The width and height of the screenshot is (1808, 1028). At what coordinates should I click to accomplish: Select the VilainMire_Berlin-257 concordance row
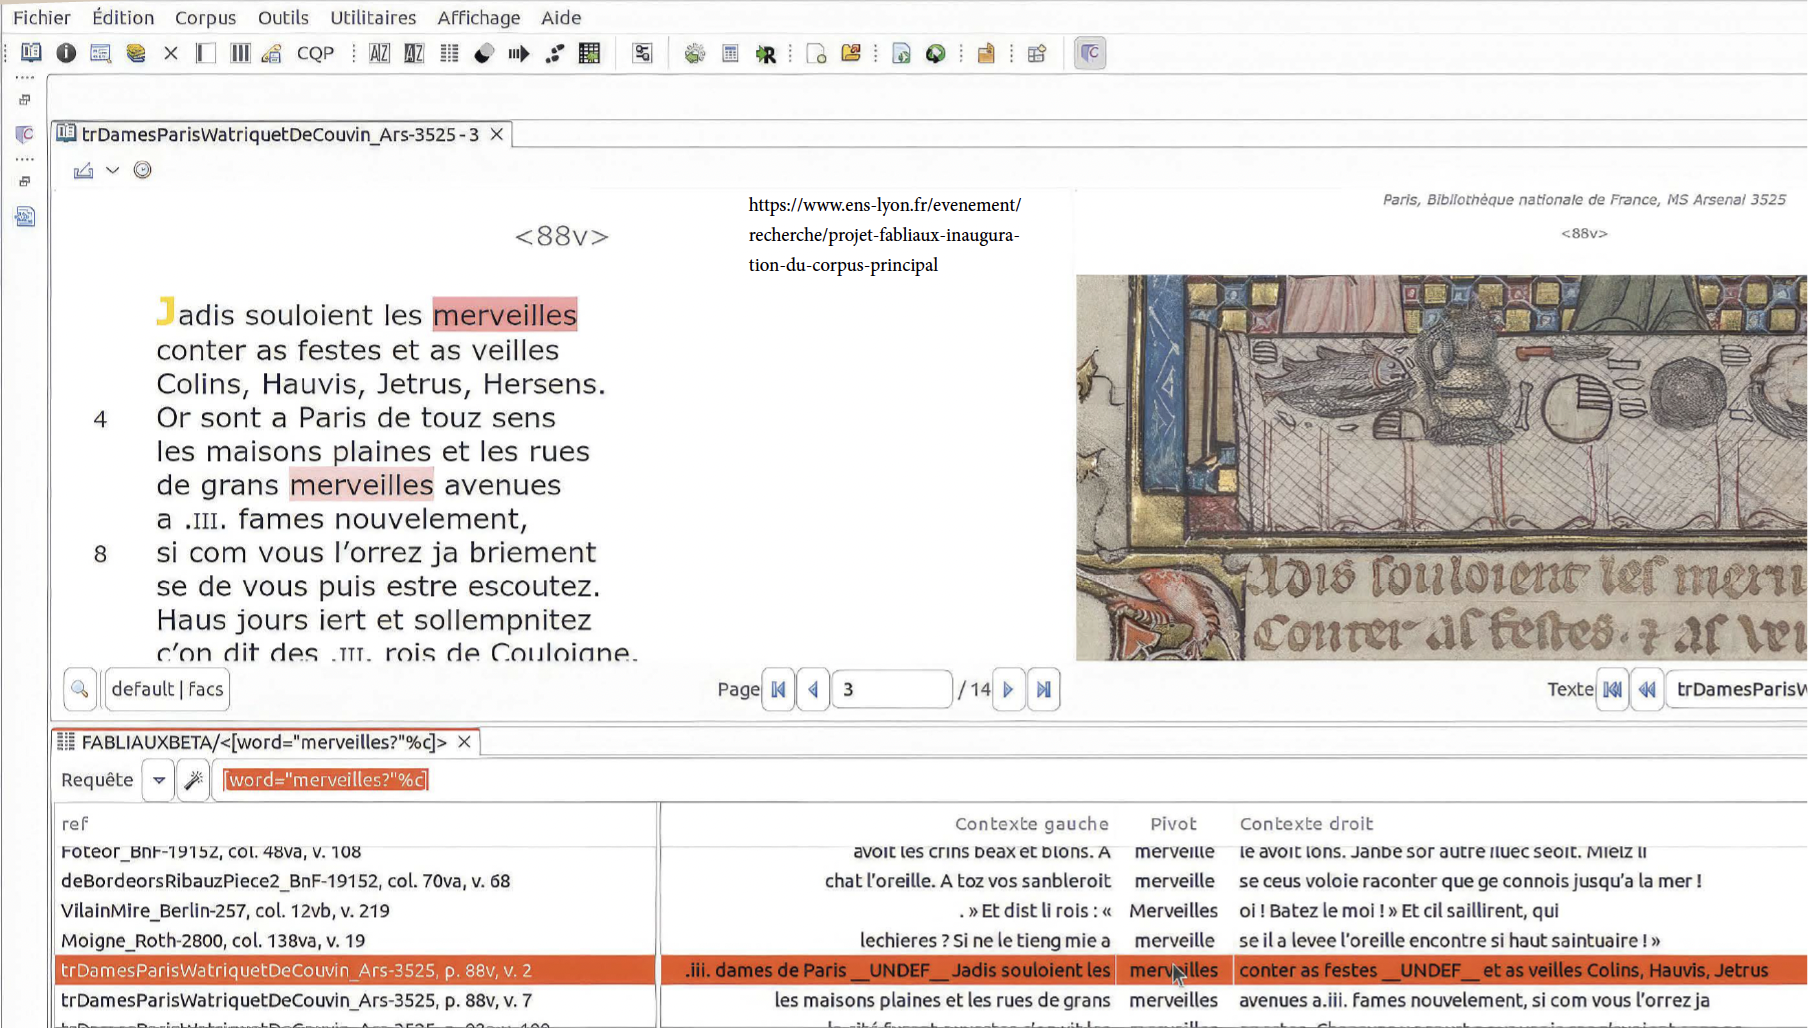225,911
